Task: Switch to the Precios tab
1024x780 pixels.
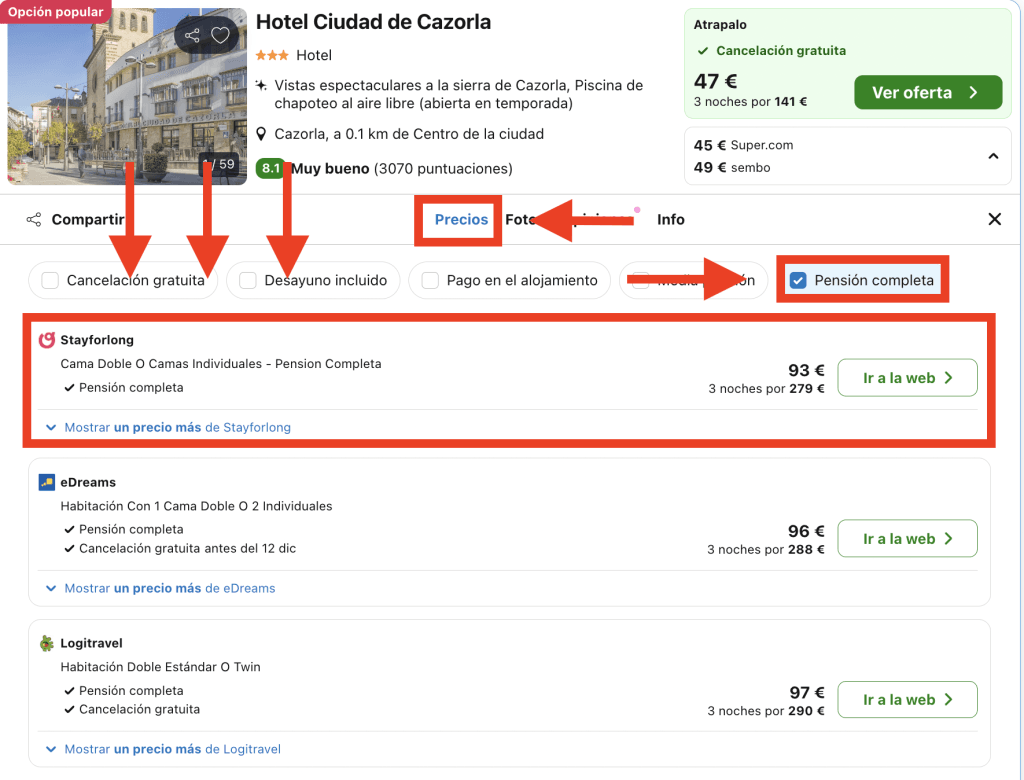Action: point(461,220)
